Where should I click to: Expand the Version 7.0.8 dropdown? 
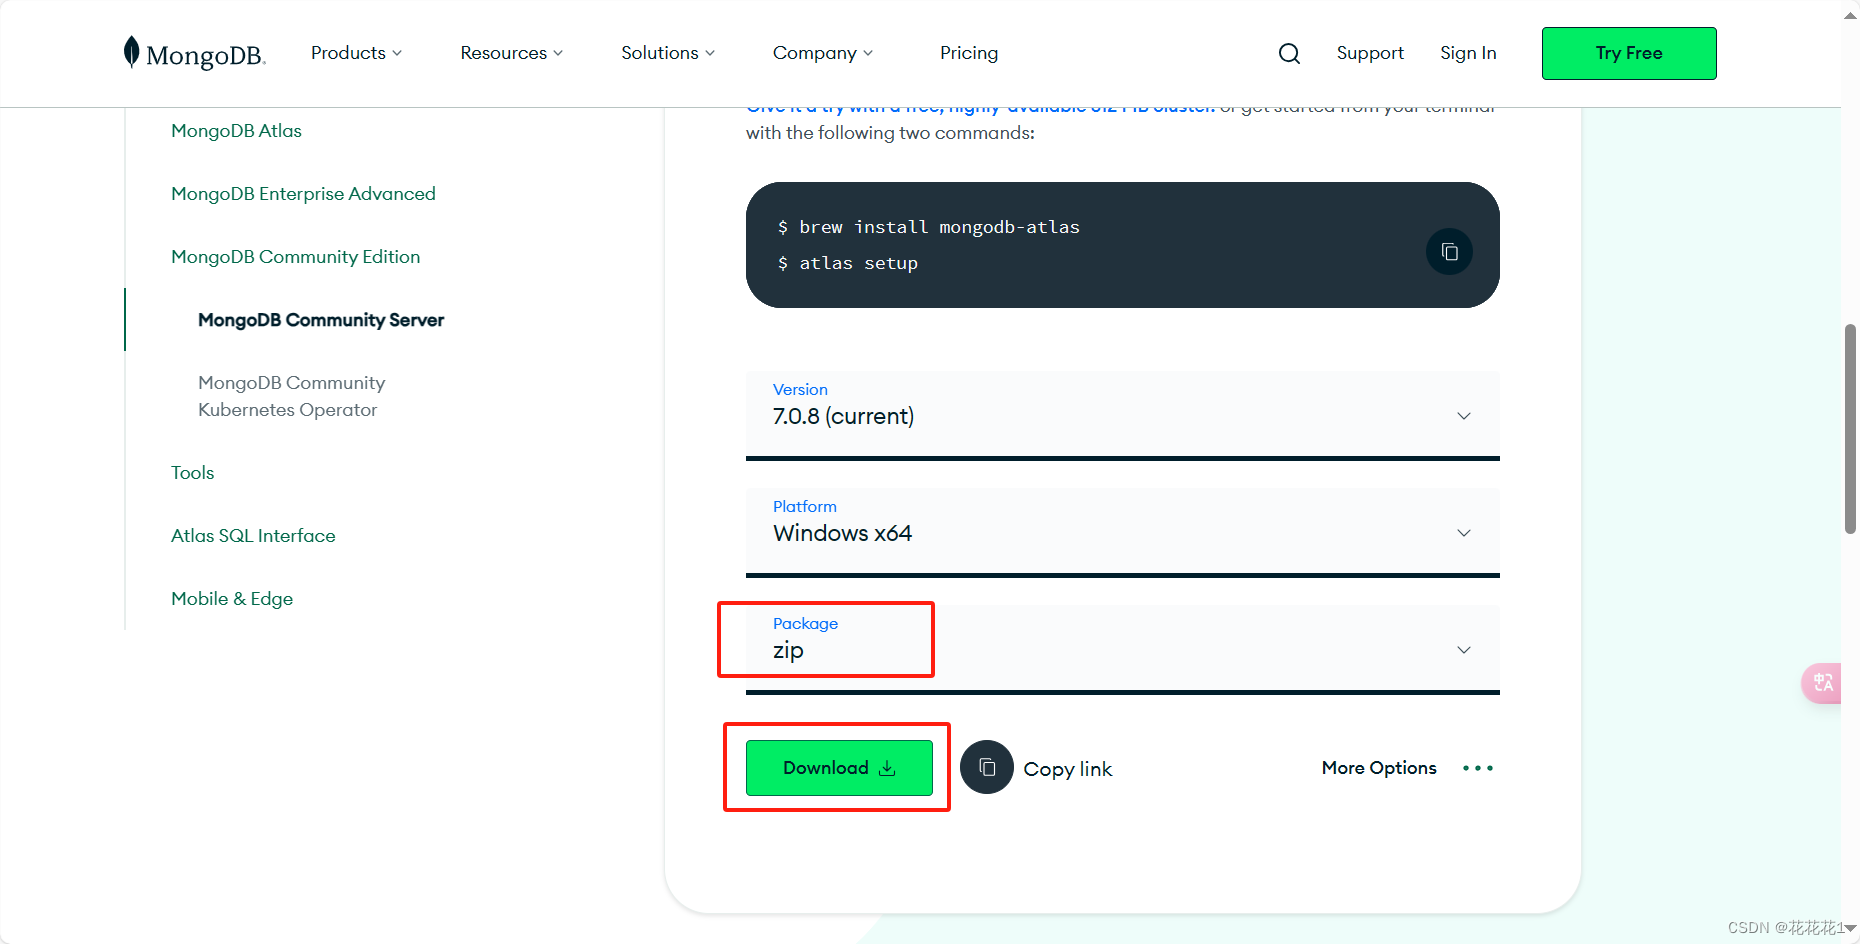pyautogui.click(x=1122, y=415)
